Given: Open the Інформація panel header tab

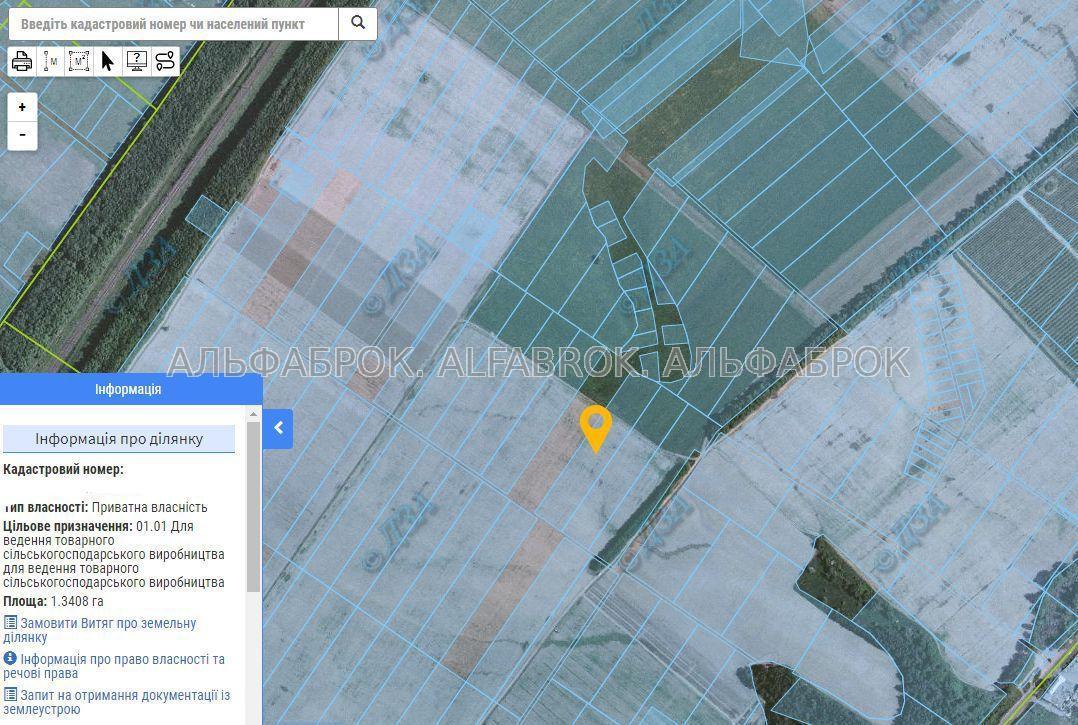Looking at the screenshot, I should [x=131, y=389].
